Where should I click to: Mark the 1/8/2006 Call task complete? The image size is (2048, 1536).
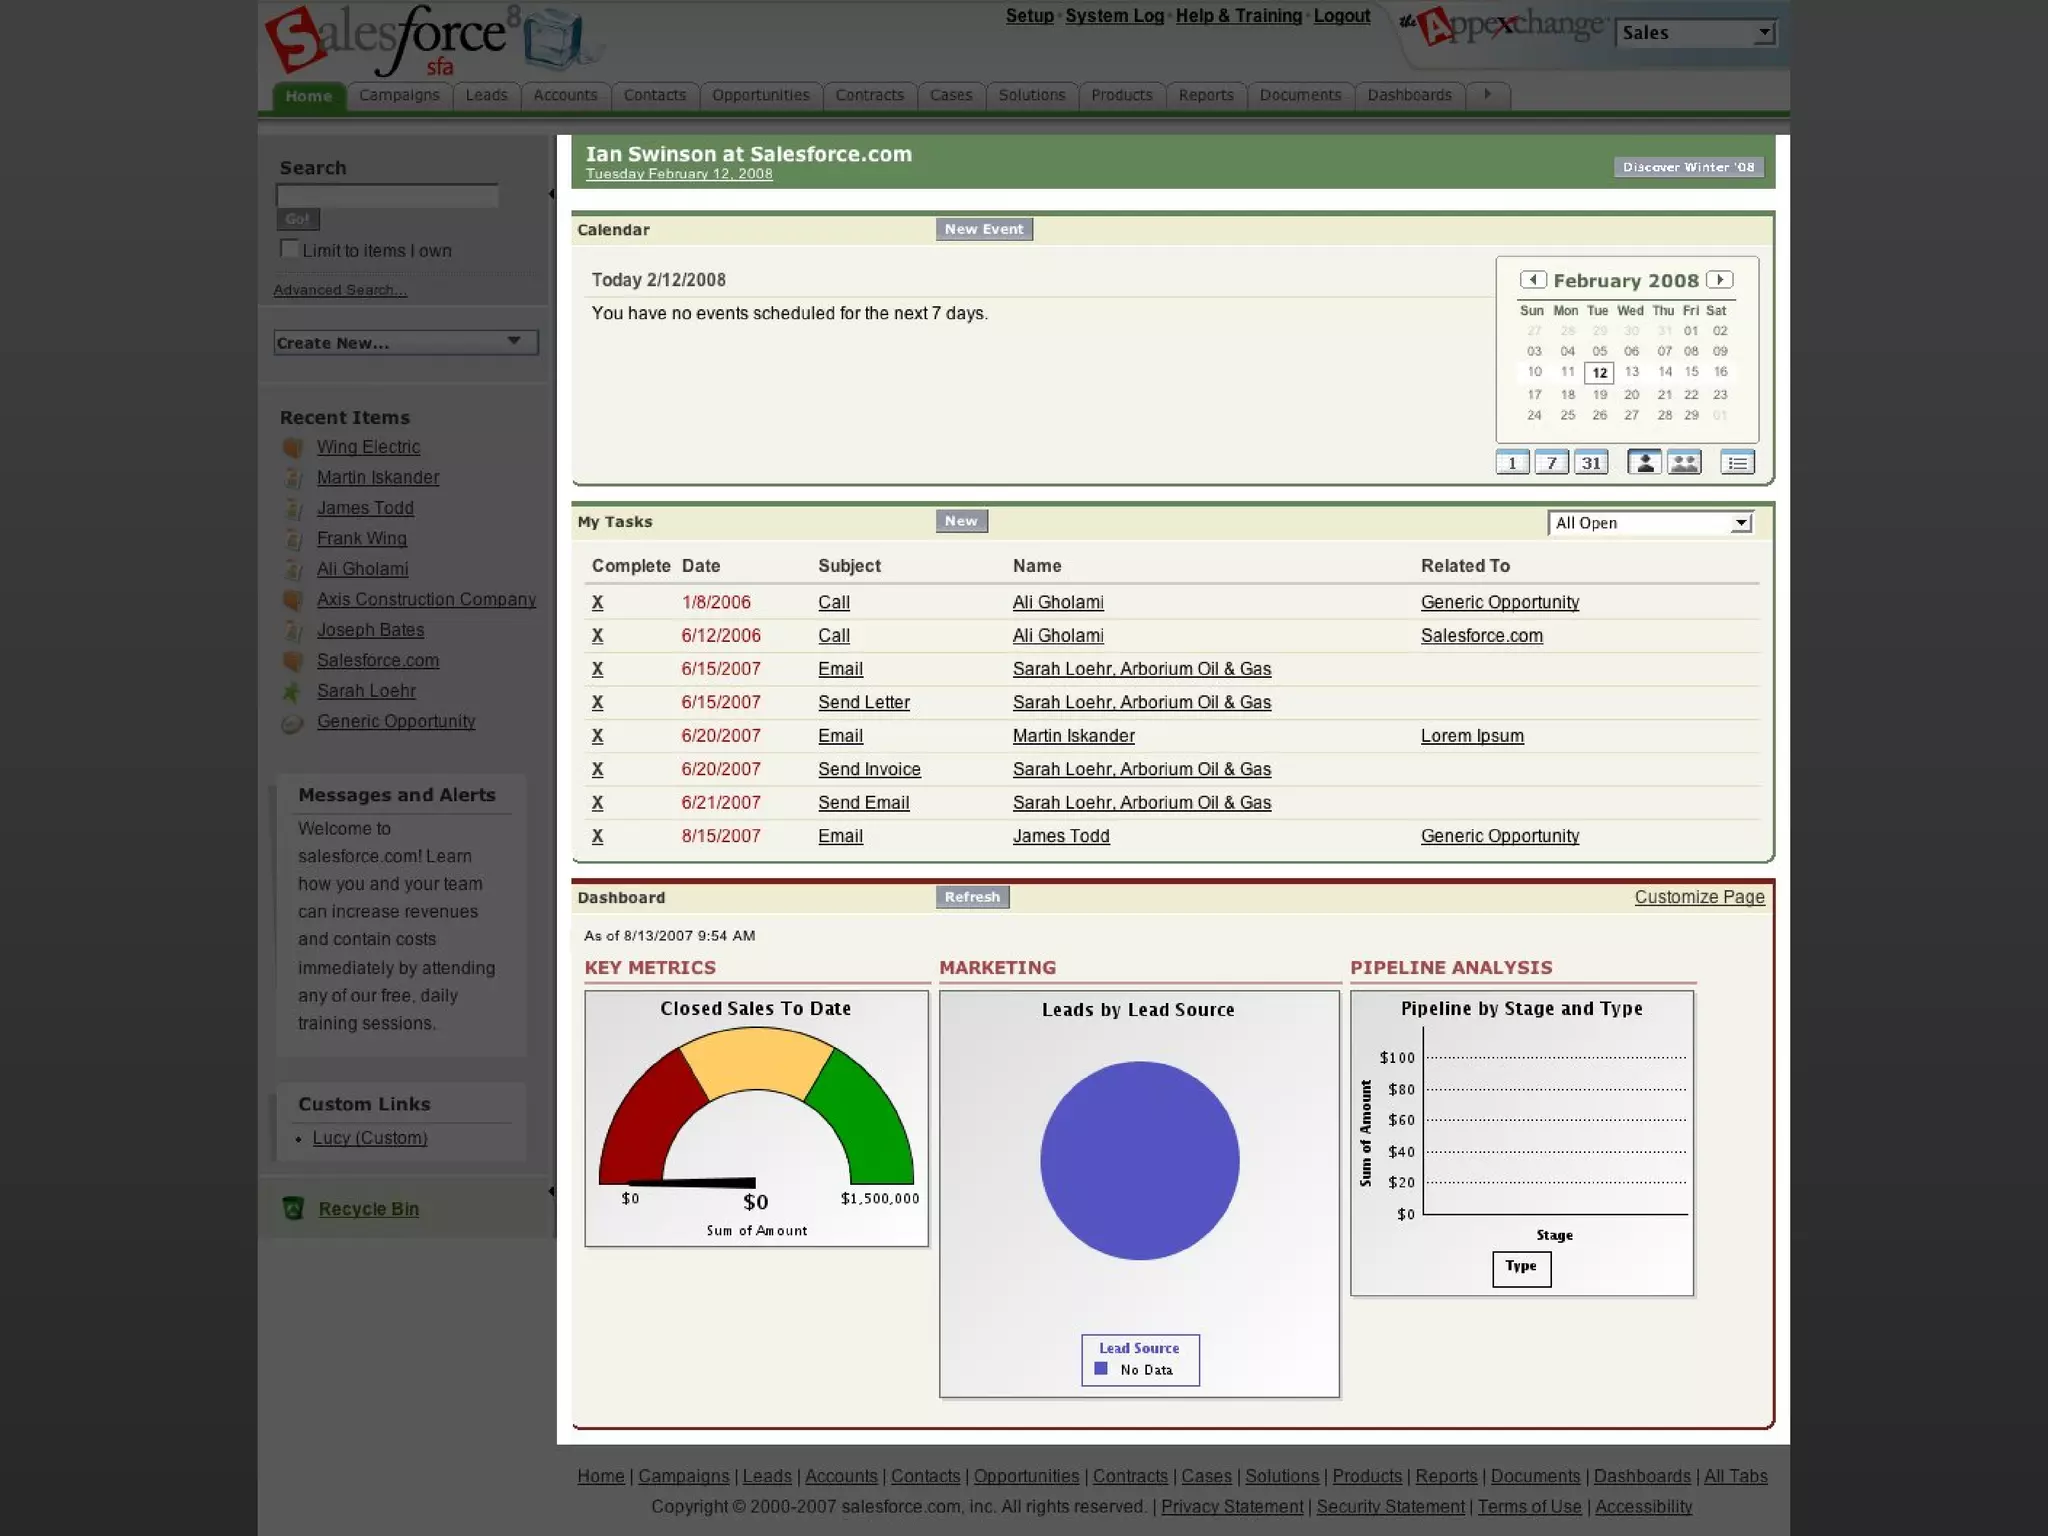coord(597,602)
